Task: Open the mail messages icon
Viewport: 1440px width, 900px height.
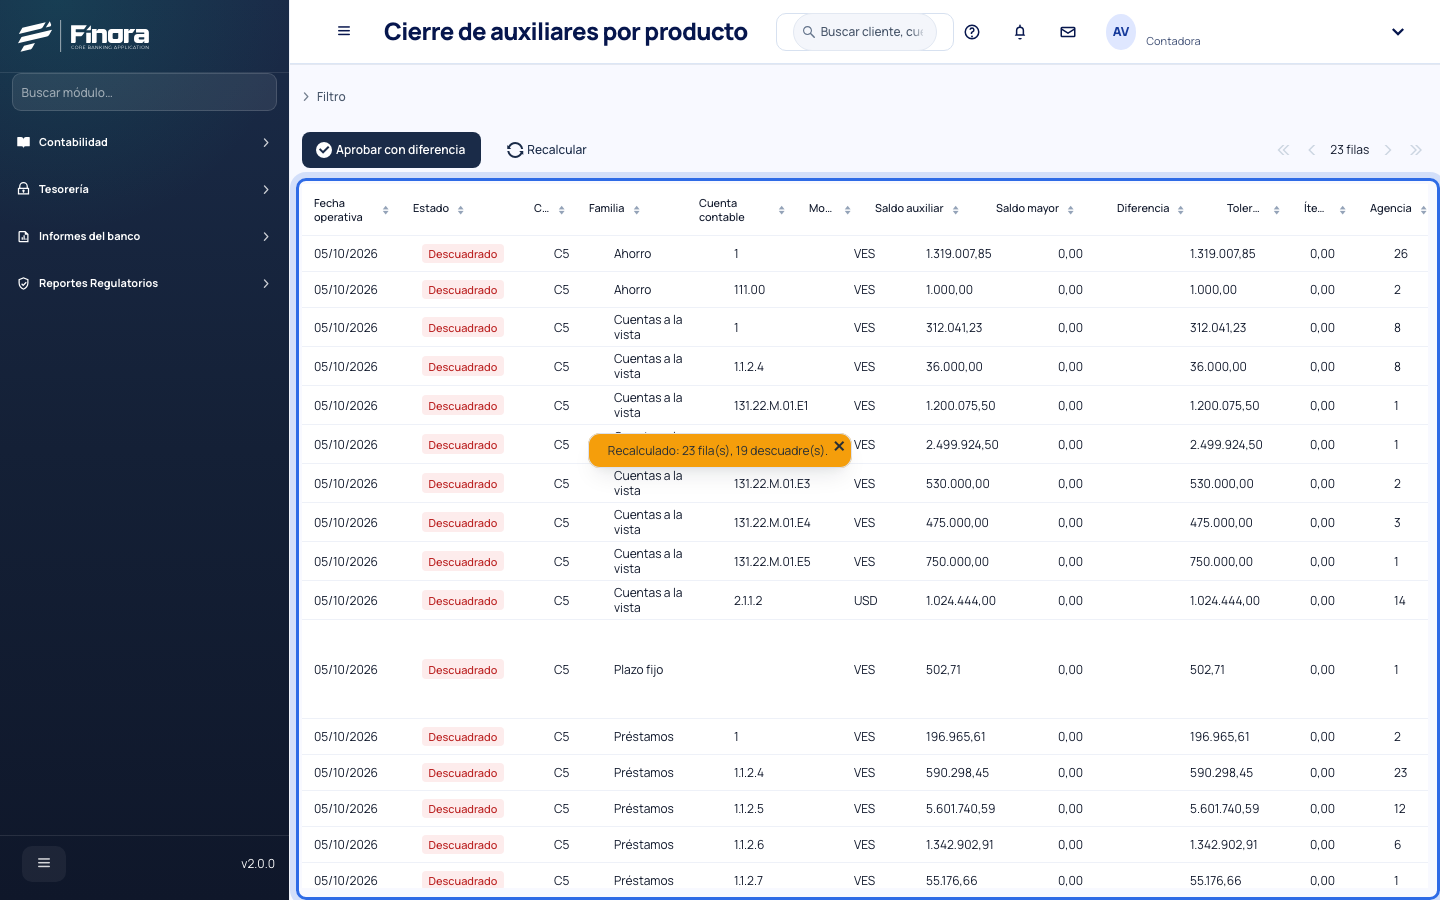Action: (1068, 32)
